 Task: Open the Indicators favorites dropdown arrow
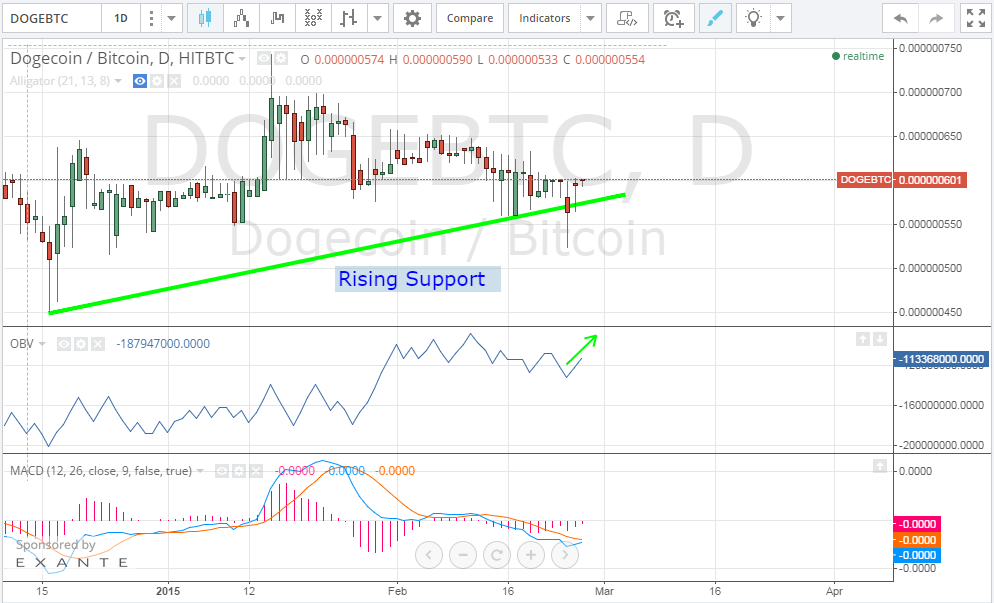click(590, 18)
